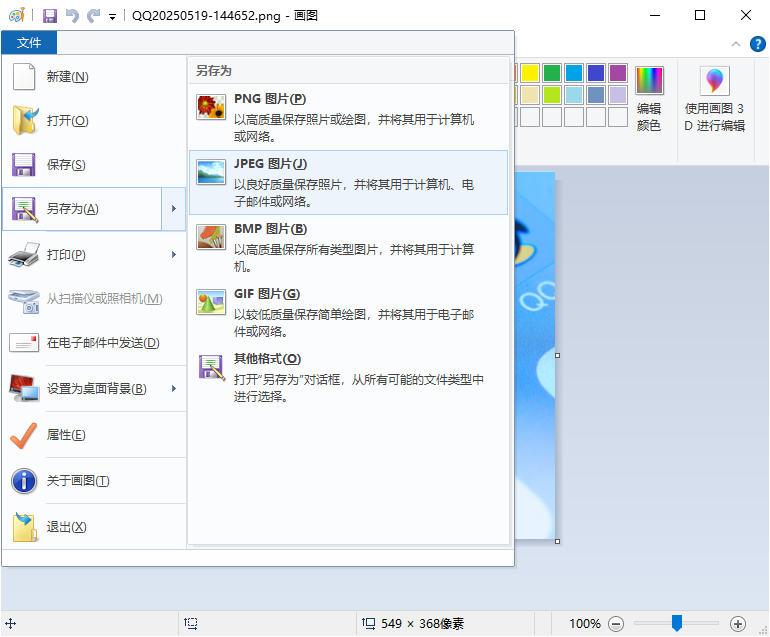Image resolution: width=770 pixels, height=637 pixels.
Task: Click the shapes thumbnail icon for GIF
Action: [211, 302]
